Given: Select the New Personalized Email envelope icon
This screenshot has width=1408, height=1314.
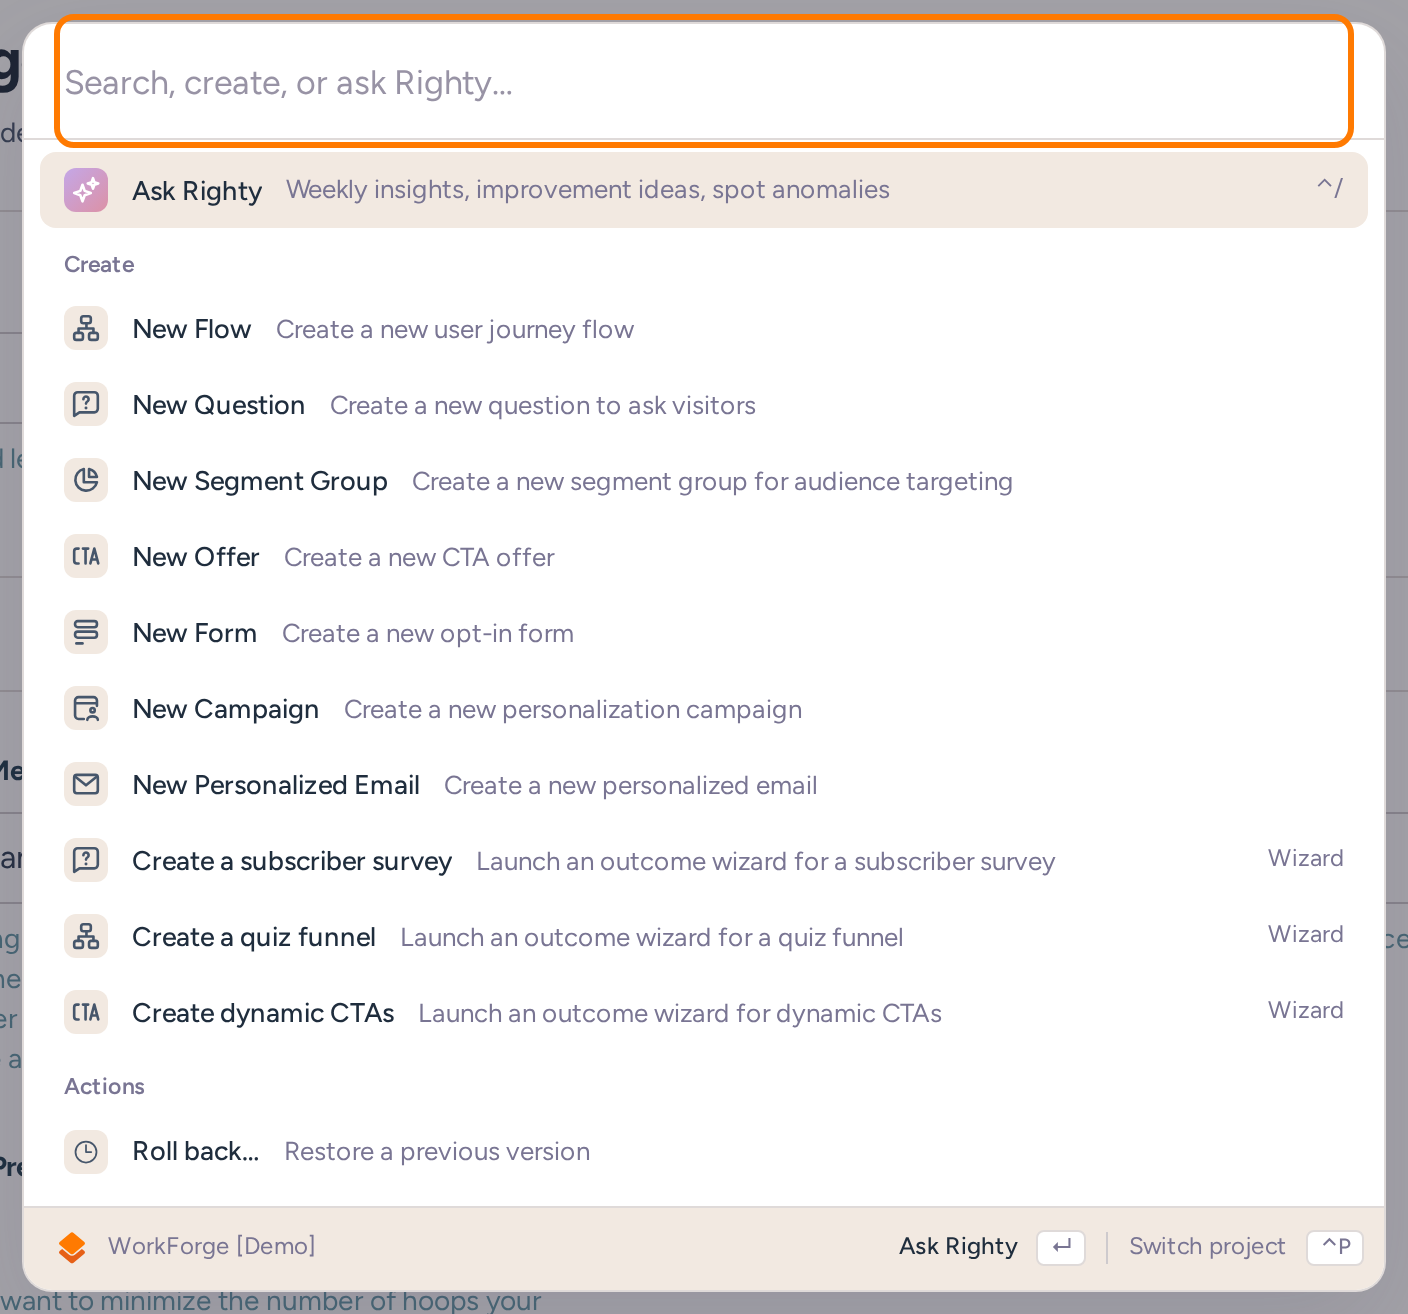Looking at the screenshot, I should [x=86, y=784].
